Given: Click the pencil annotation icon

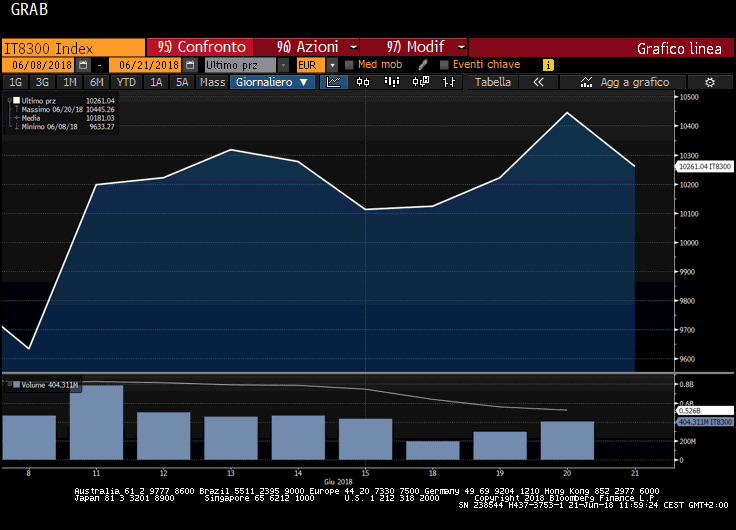Looking at the screenshot, I should tap(423, 65).
